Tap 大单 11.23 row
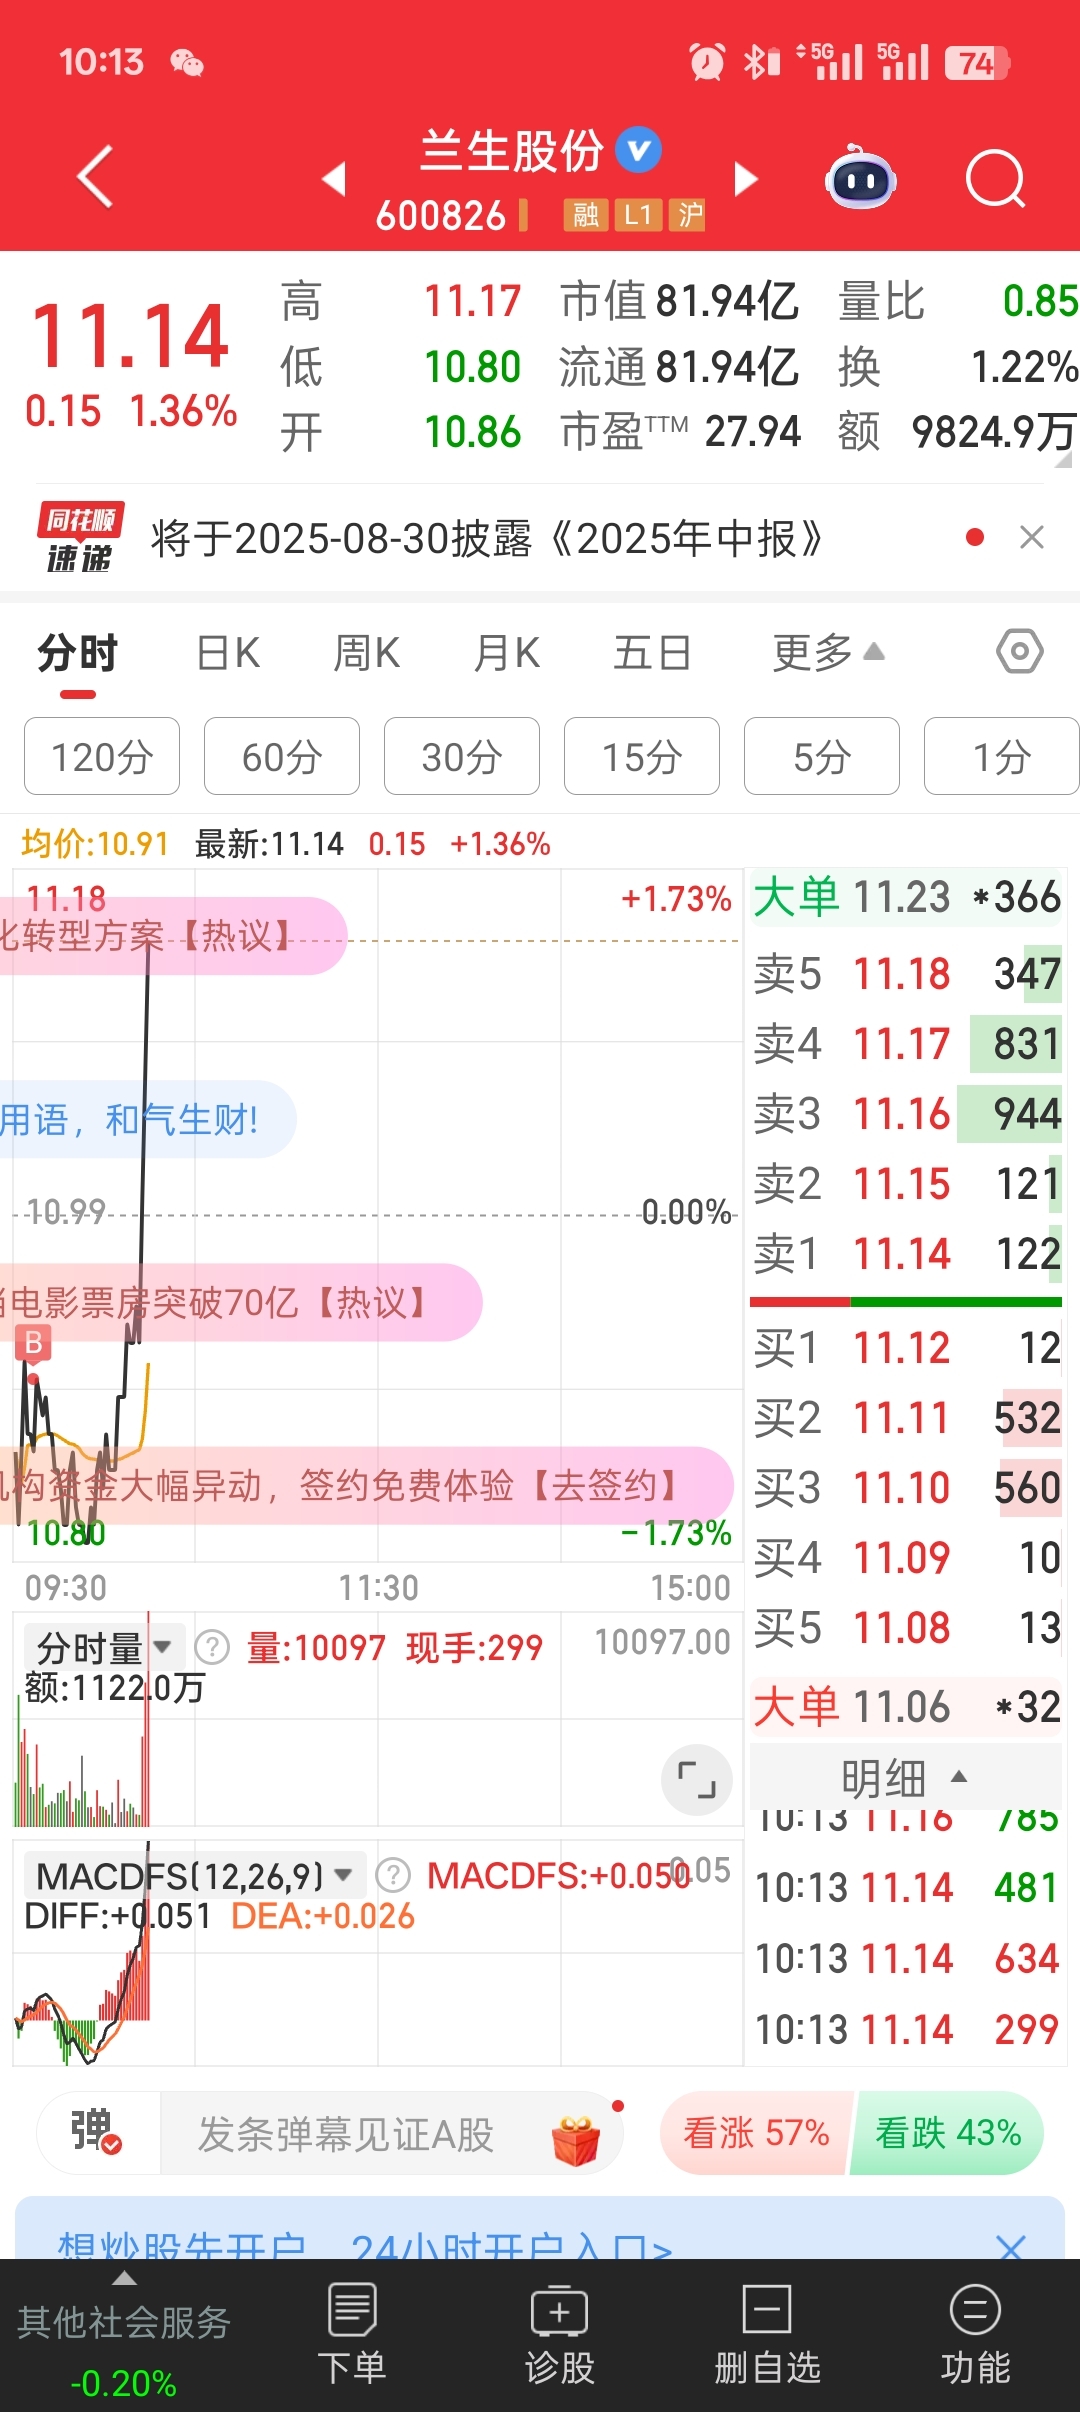The image size is (1080, 2412). pos(906,897)
